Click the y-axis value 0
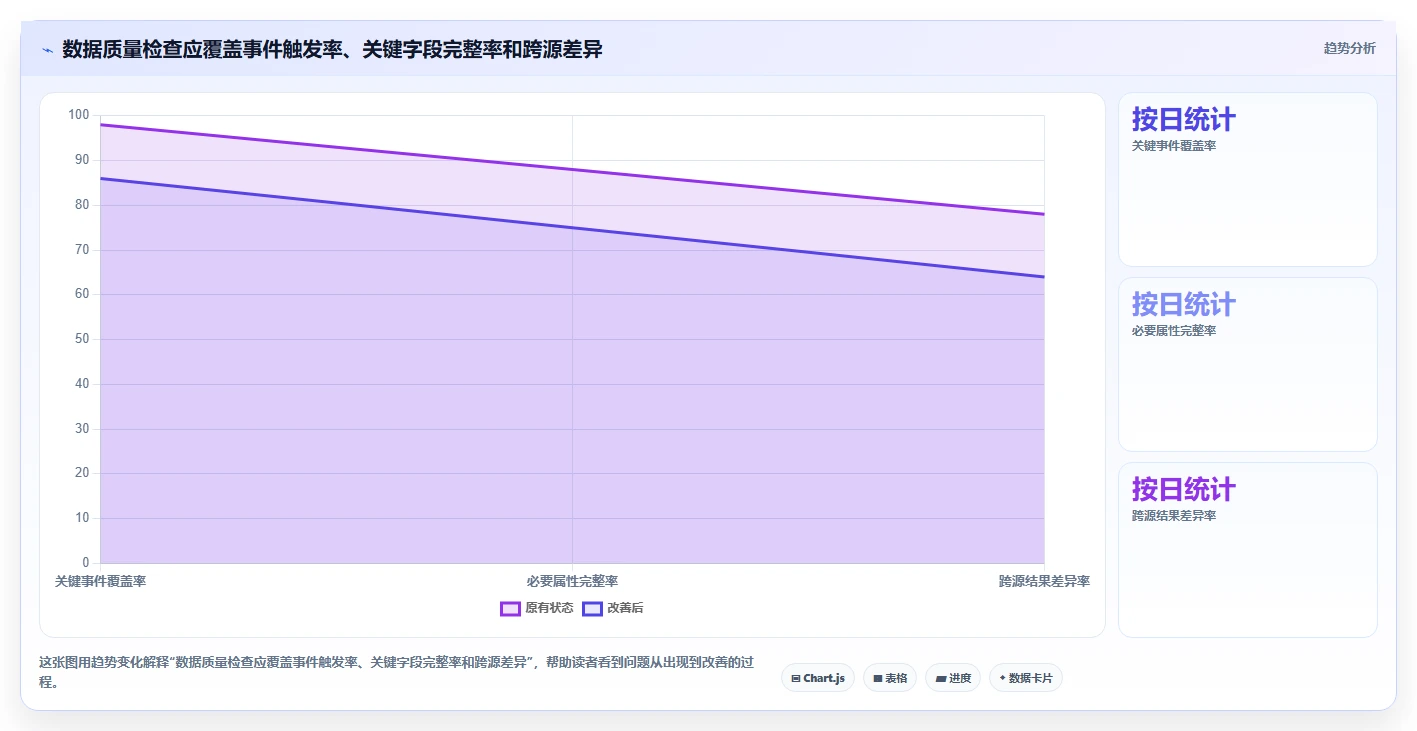 (x=86, y=563)
